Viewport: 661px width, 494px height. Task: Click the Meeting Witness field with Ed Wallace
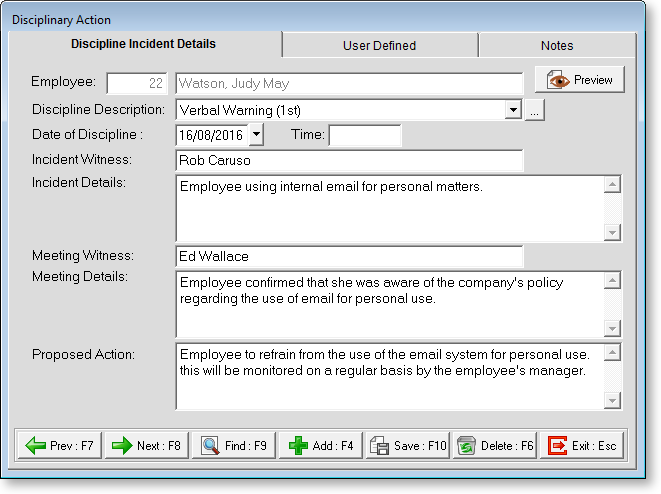(x=348, y=257)
